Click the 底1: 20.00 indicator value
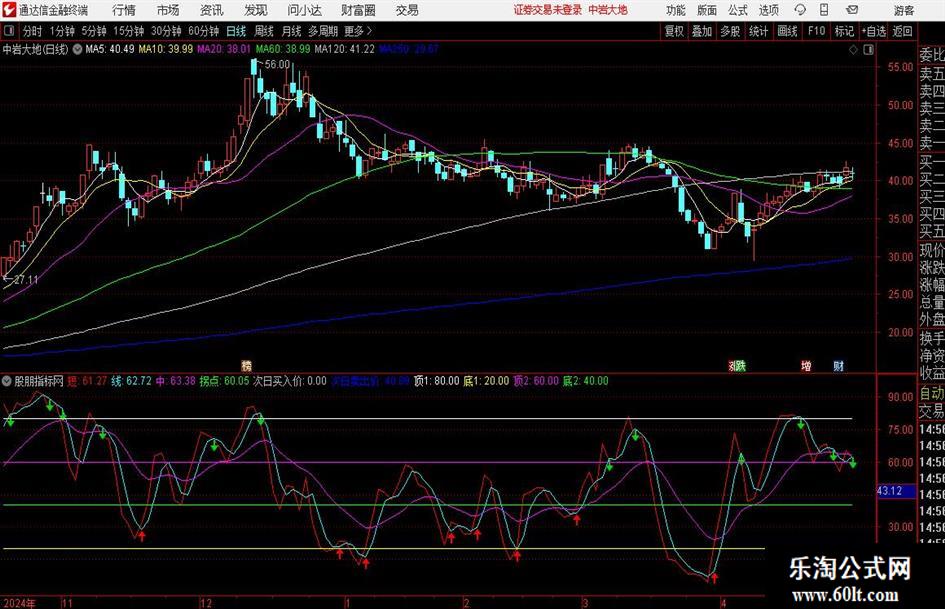 tap(486, 381)
